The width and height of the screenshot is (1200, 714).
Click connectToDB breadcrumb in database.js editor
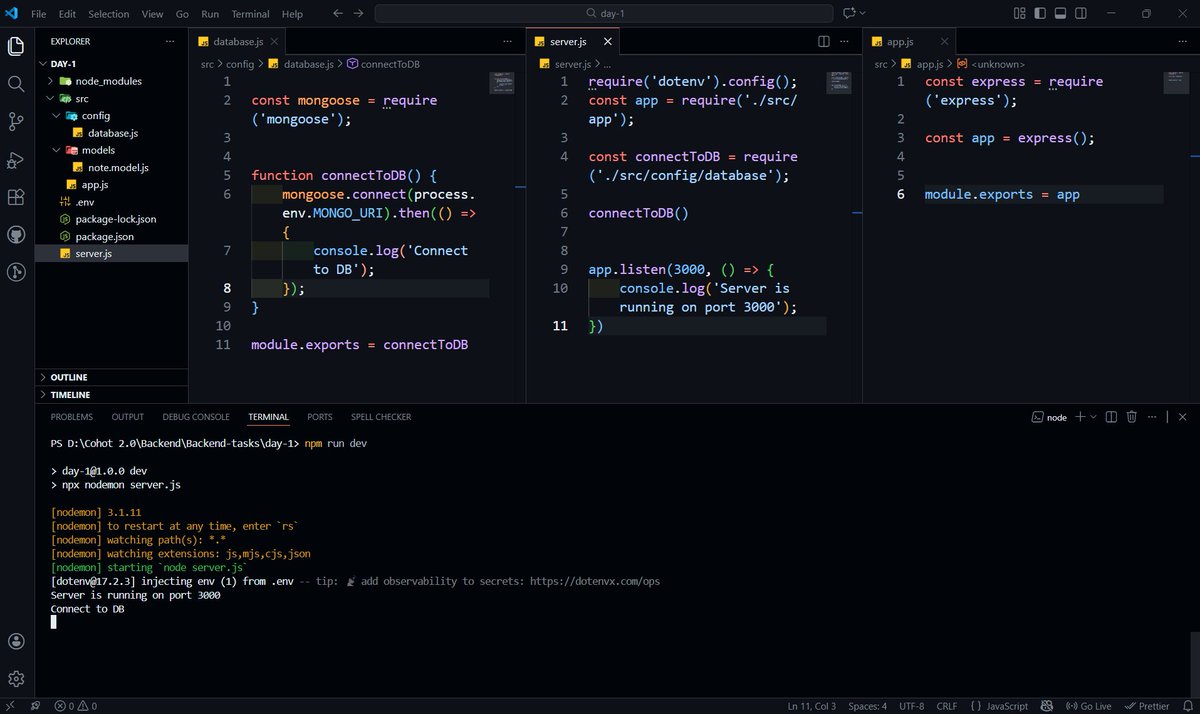(383, 64)
